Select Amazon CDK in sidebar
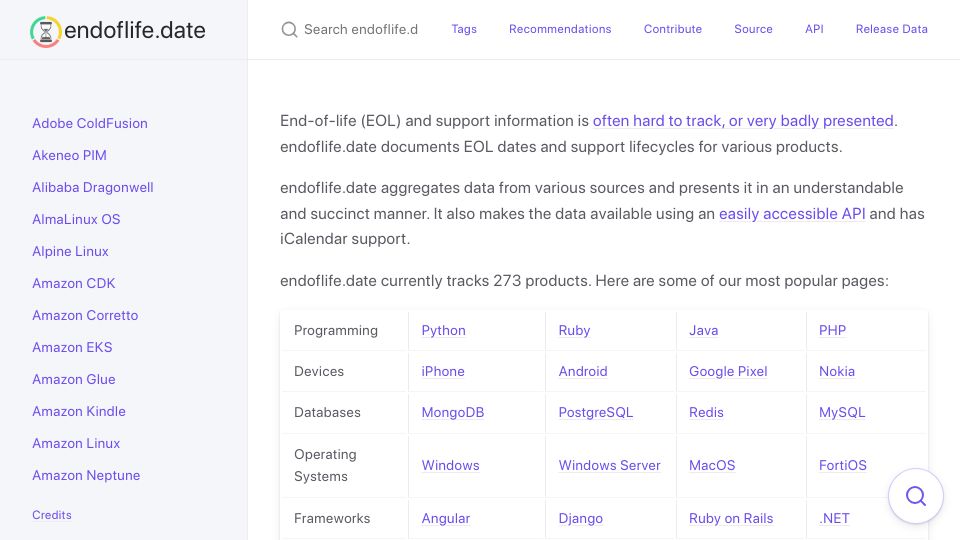Screen dimensions: 960x540 coord(73,283)
